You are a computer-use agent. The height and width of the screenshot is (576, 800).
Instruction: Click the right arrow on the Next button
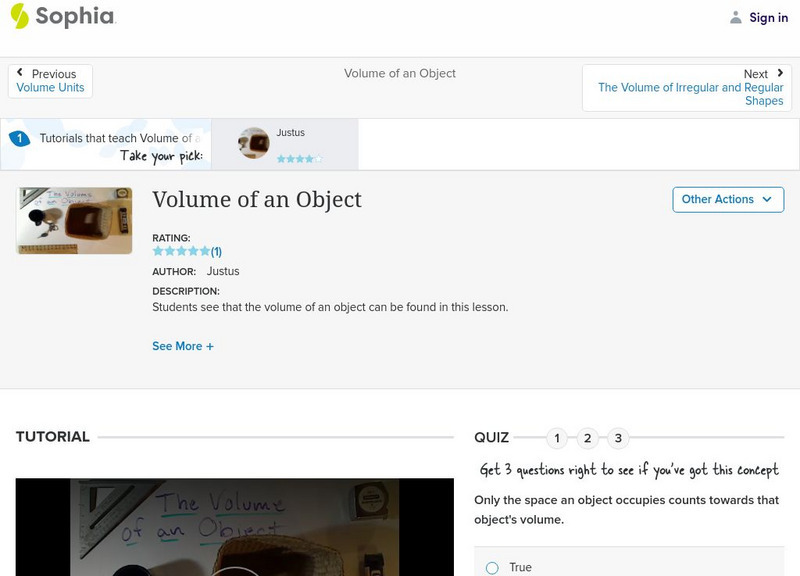point(781,73)
